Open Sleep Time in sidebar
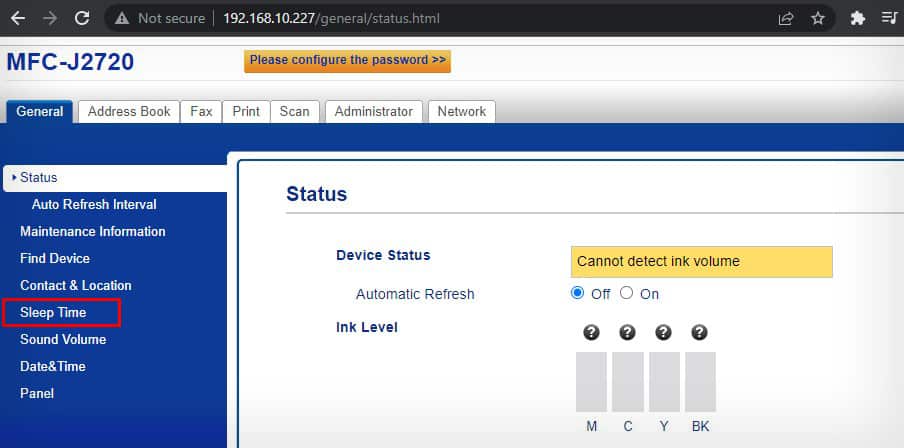 [53, 313]
